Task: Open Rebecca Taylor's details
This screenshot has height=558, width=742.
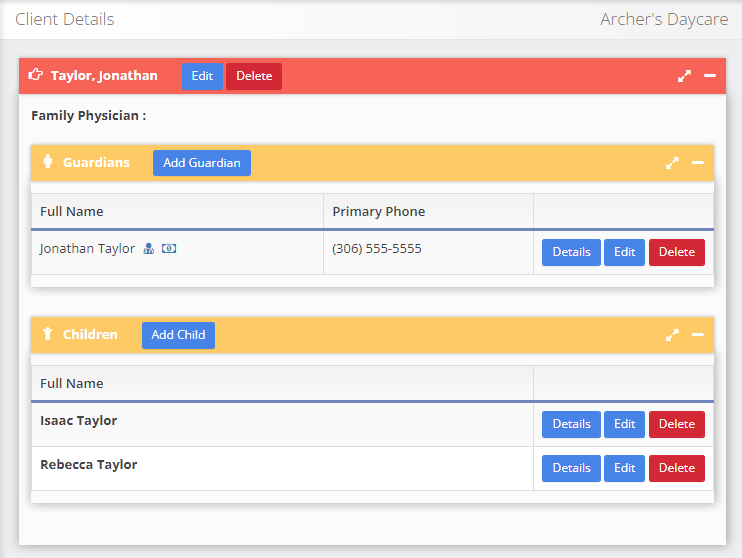Action: point(571,468)
